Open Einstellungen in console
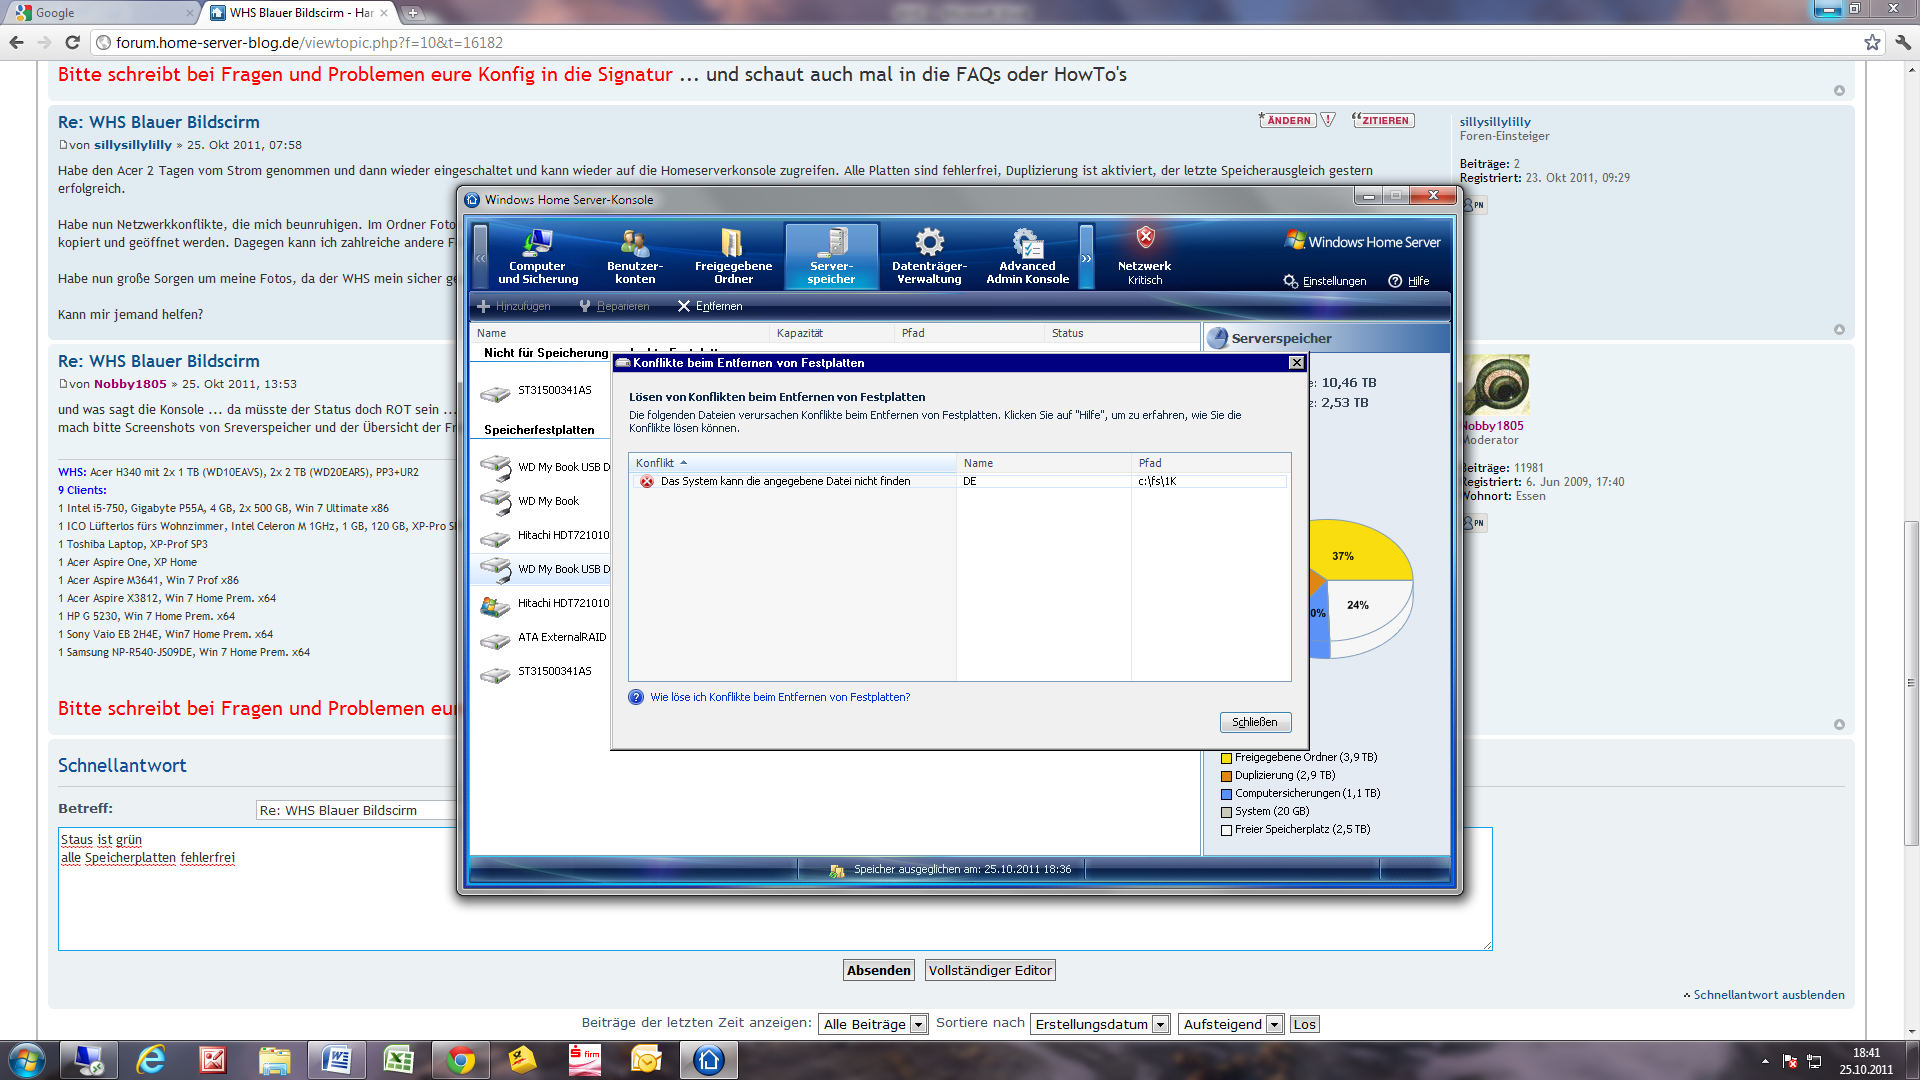This screenshot has width=1920, height=1080. tap(1326, 281)
